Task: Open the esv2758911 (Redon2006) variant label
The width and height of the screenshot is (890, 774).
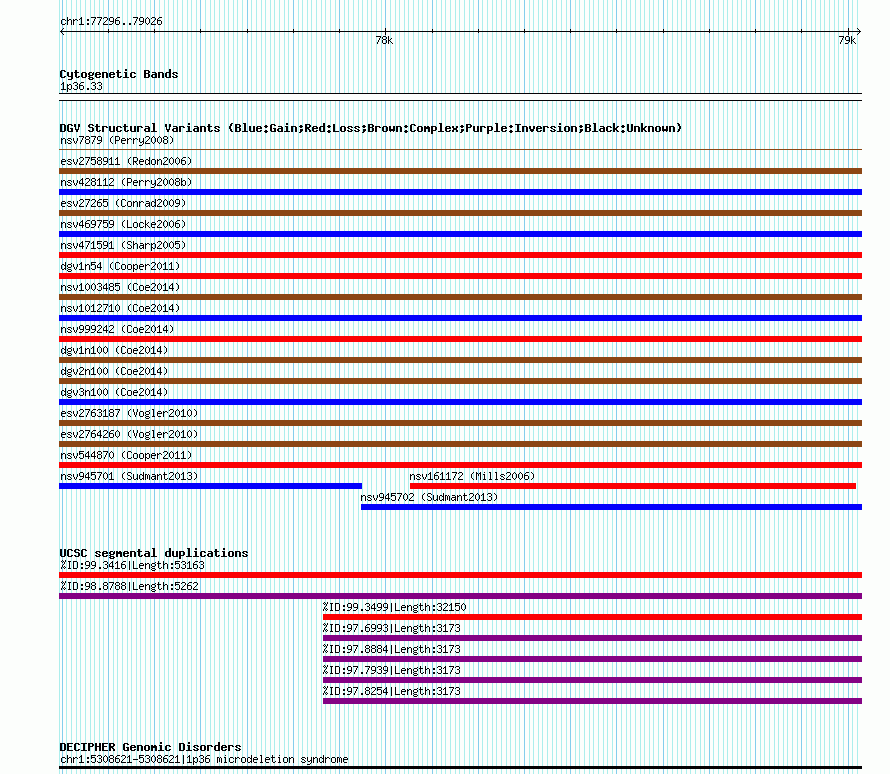Action: click(126, 161)
